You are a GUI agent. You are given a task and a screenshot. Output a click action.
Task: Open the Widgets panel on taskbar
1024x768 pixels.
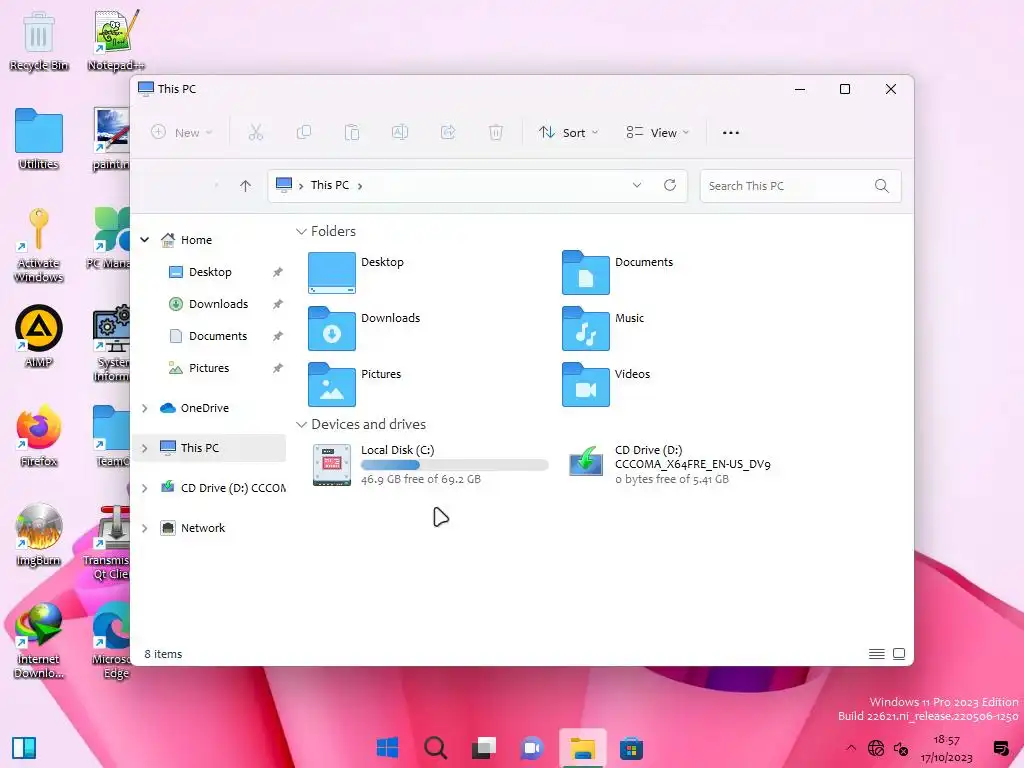tap(24, 748)
